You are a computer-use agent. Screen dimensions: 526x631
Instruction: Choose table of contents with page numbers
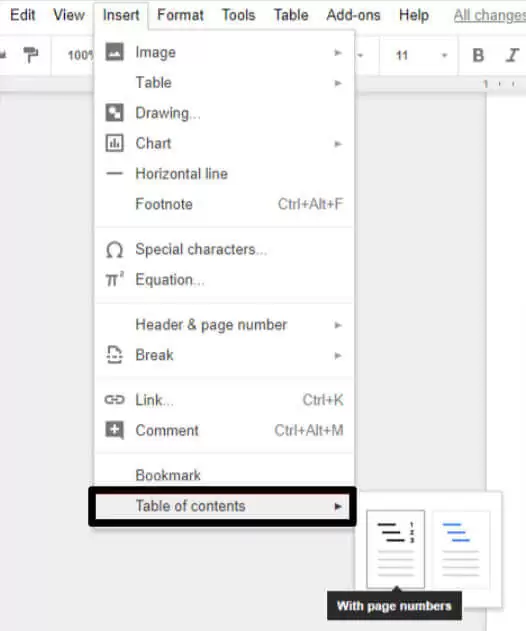click(395, 549)
